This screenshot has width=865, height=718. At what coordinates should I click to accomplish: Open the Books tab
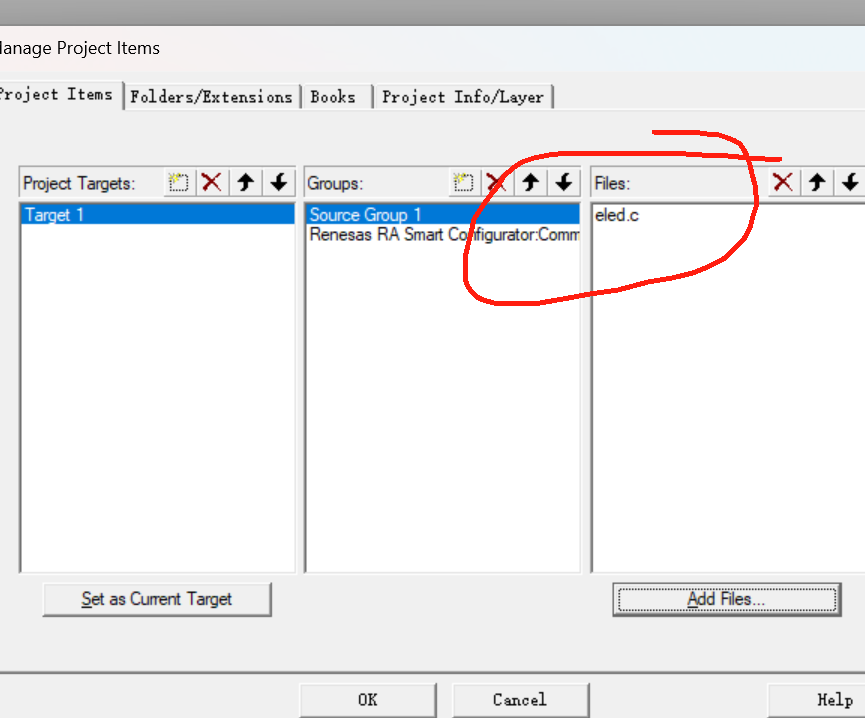click(337, 97)
